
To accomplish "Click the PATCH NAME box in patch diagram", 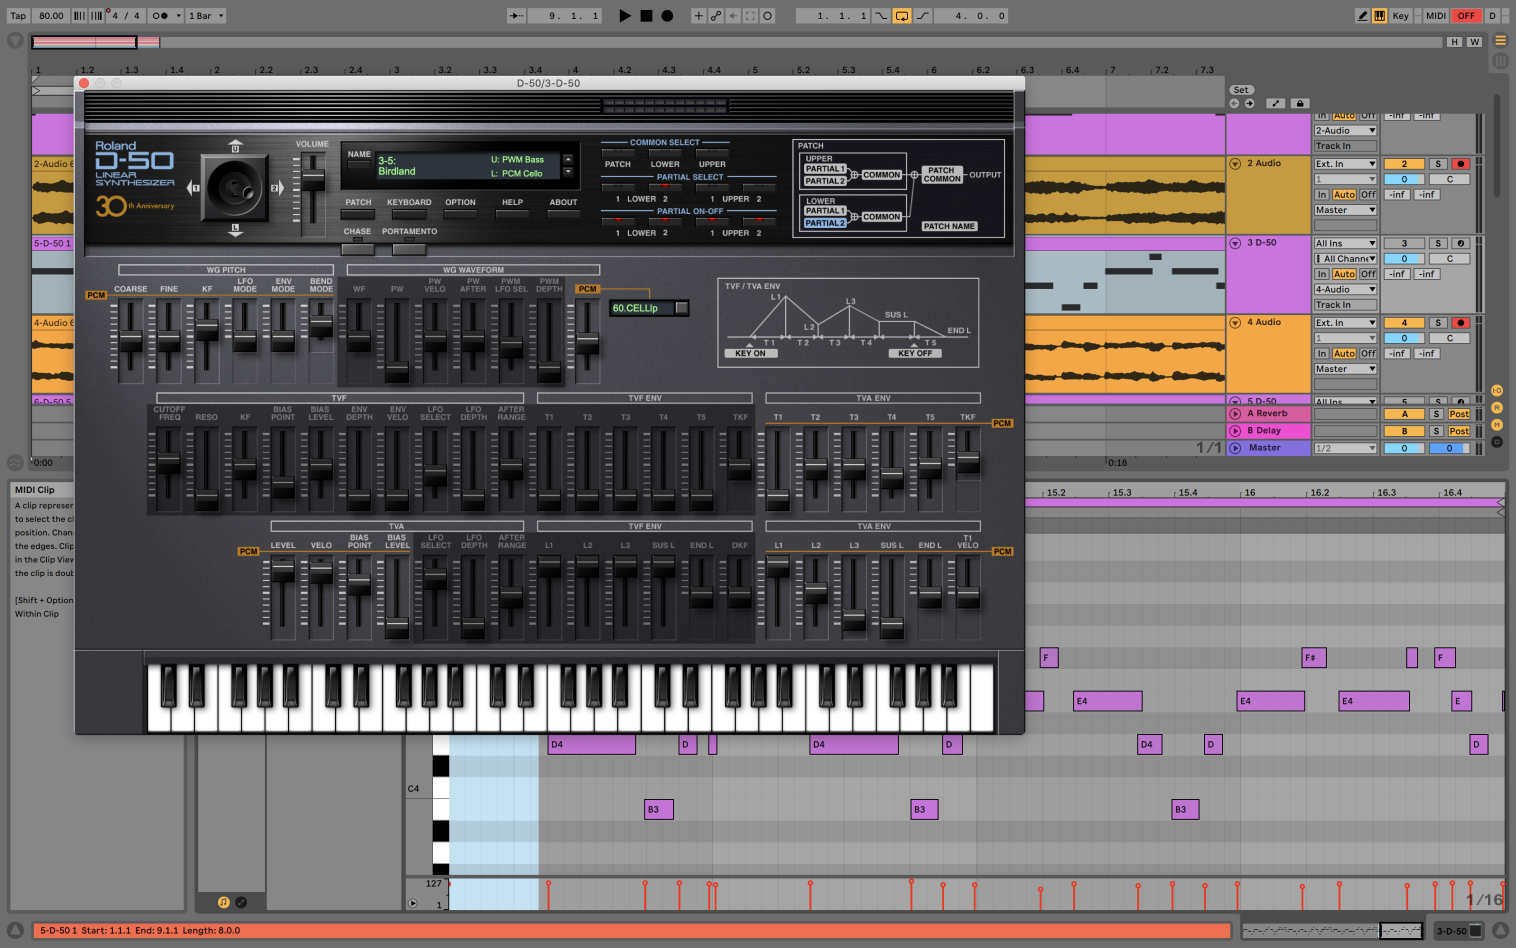I will coord(949,226).
